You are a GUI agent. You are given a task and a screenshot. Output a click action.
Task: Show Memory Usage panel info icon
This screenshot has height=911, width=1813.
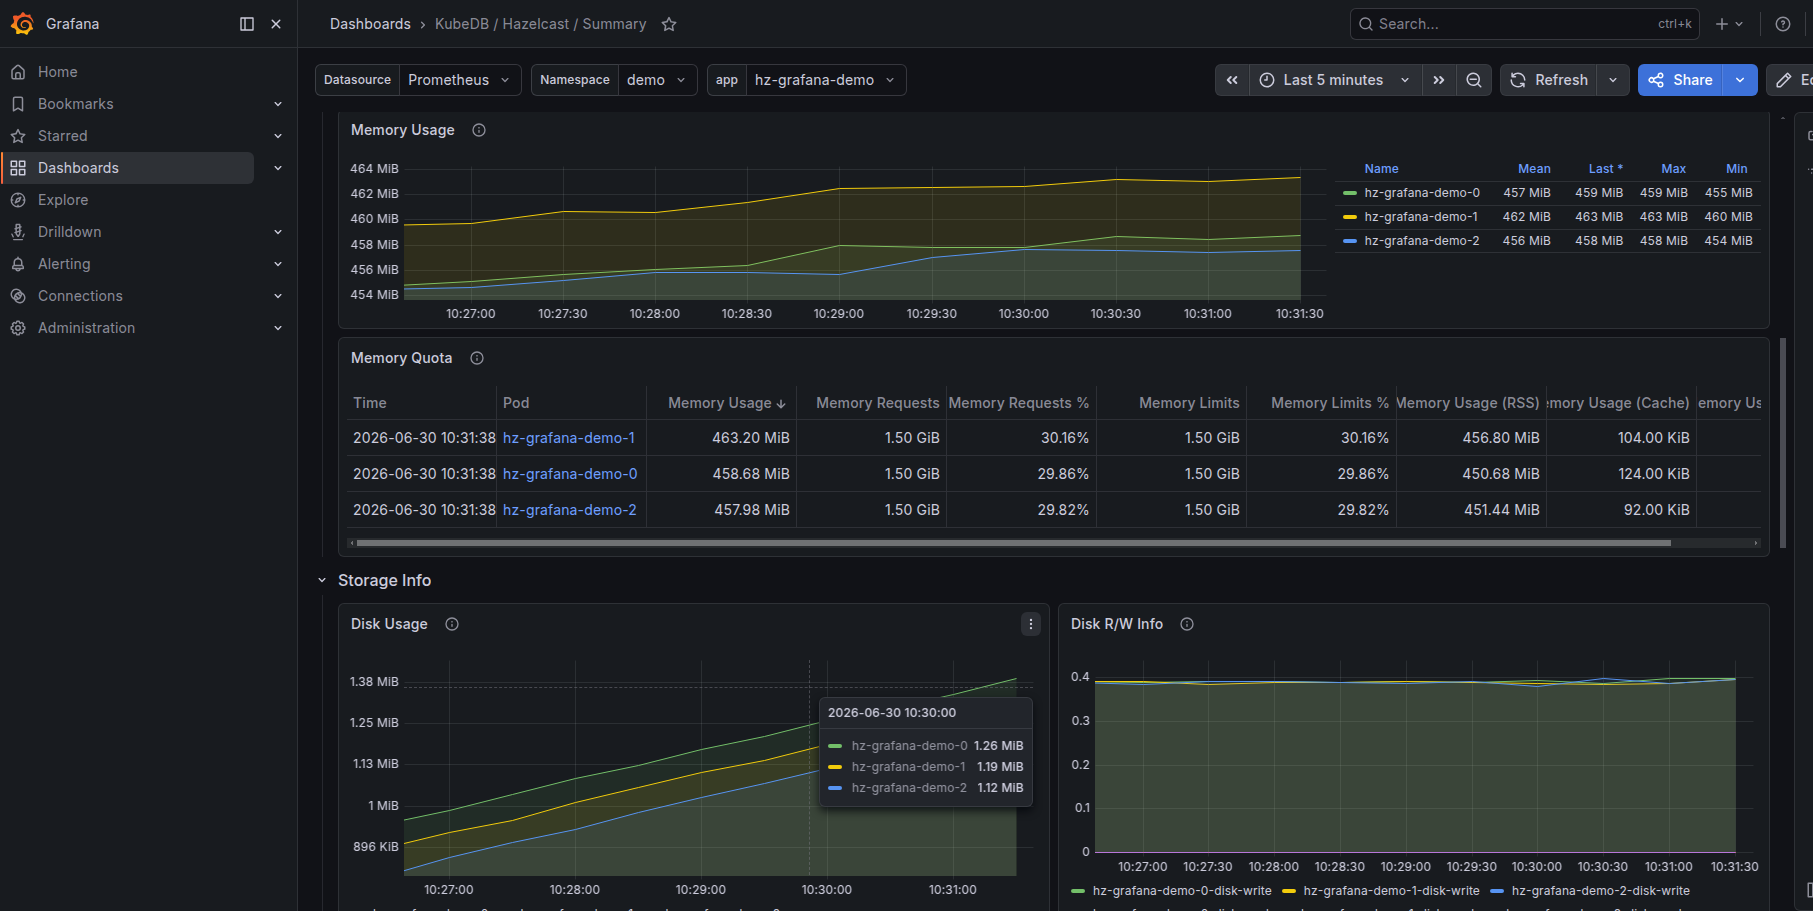pos(479,130)
